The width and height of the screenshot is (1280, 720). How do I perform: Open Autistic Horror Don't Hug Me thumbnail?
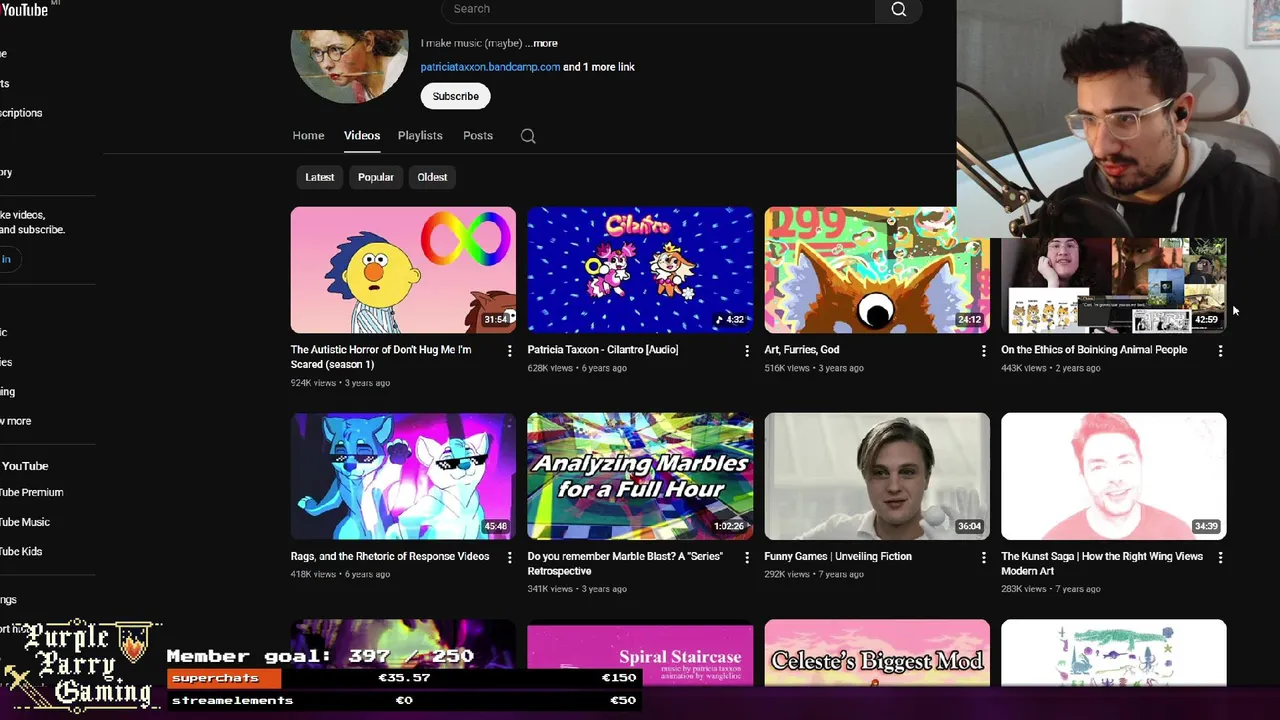click(403, 270)
